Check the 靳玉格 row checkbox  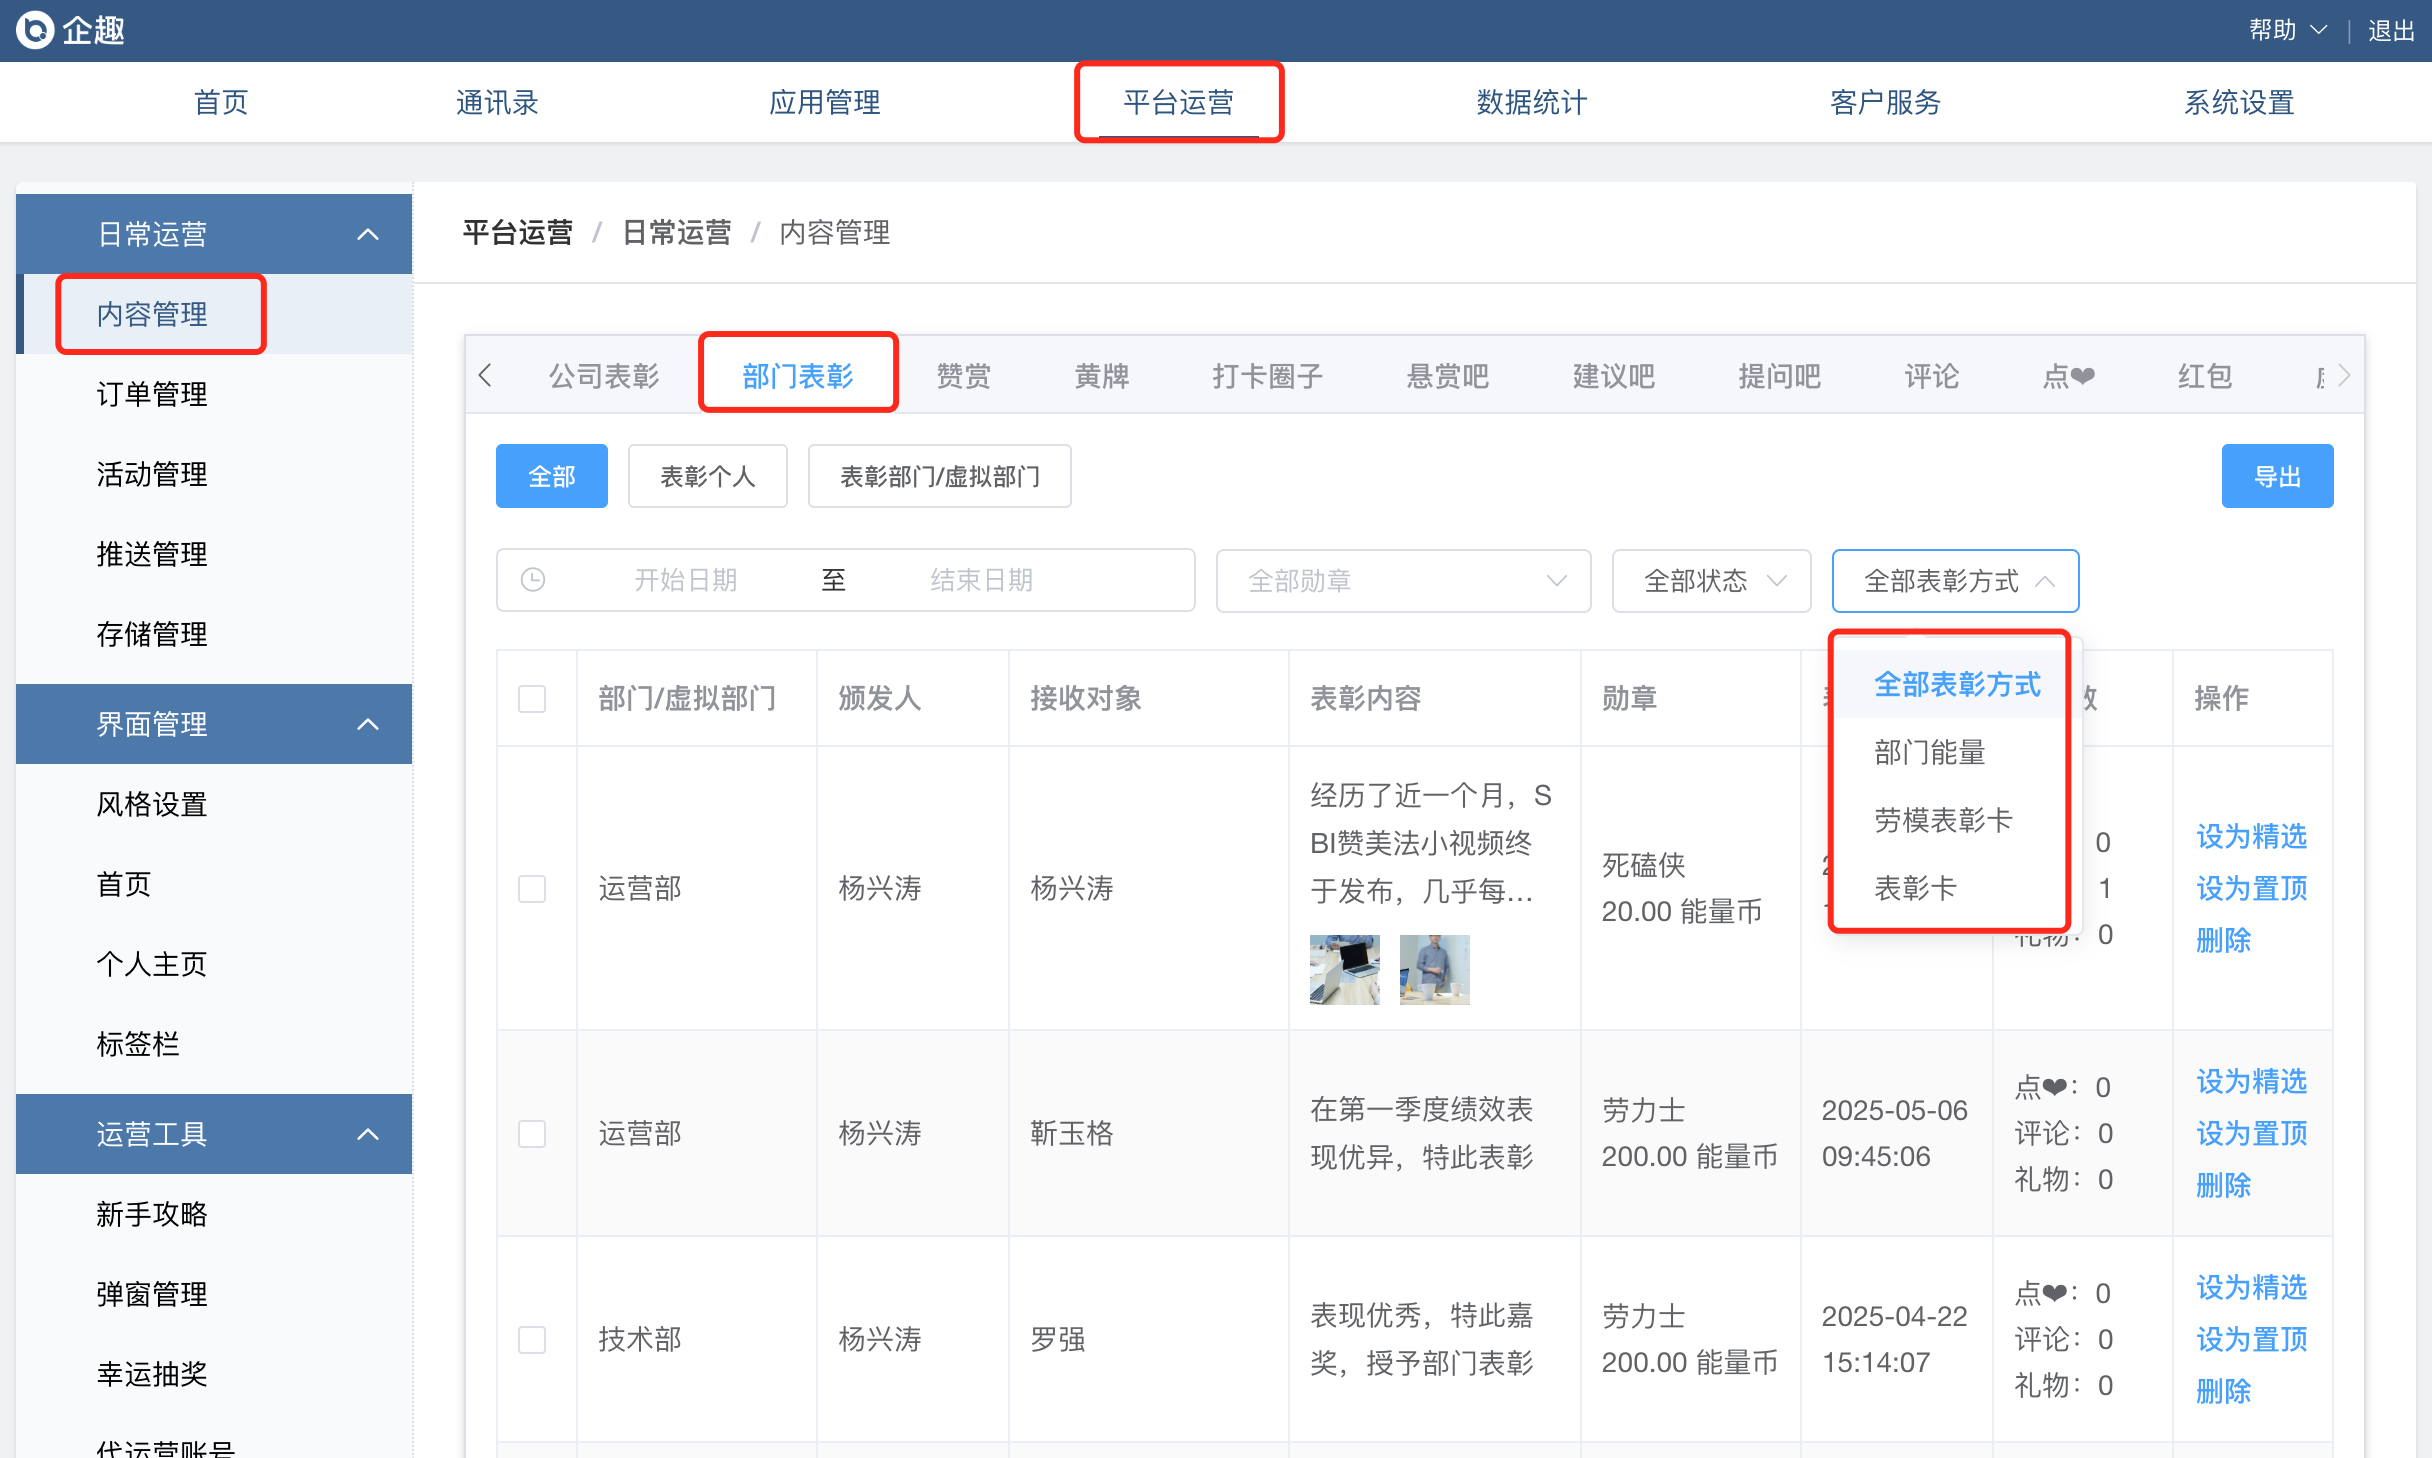(532, 1133)
